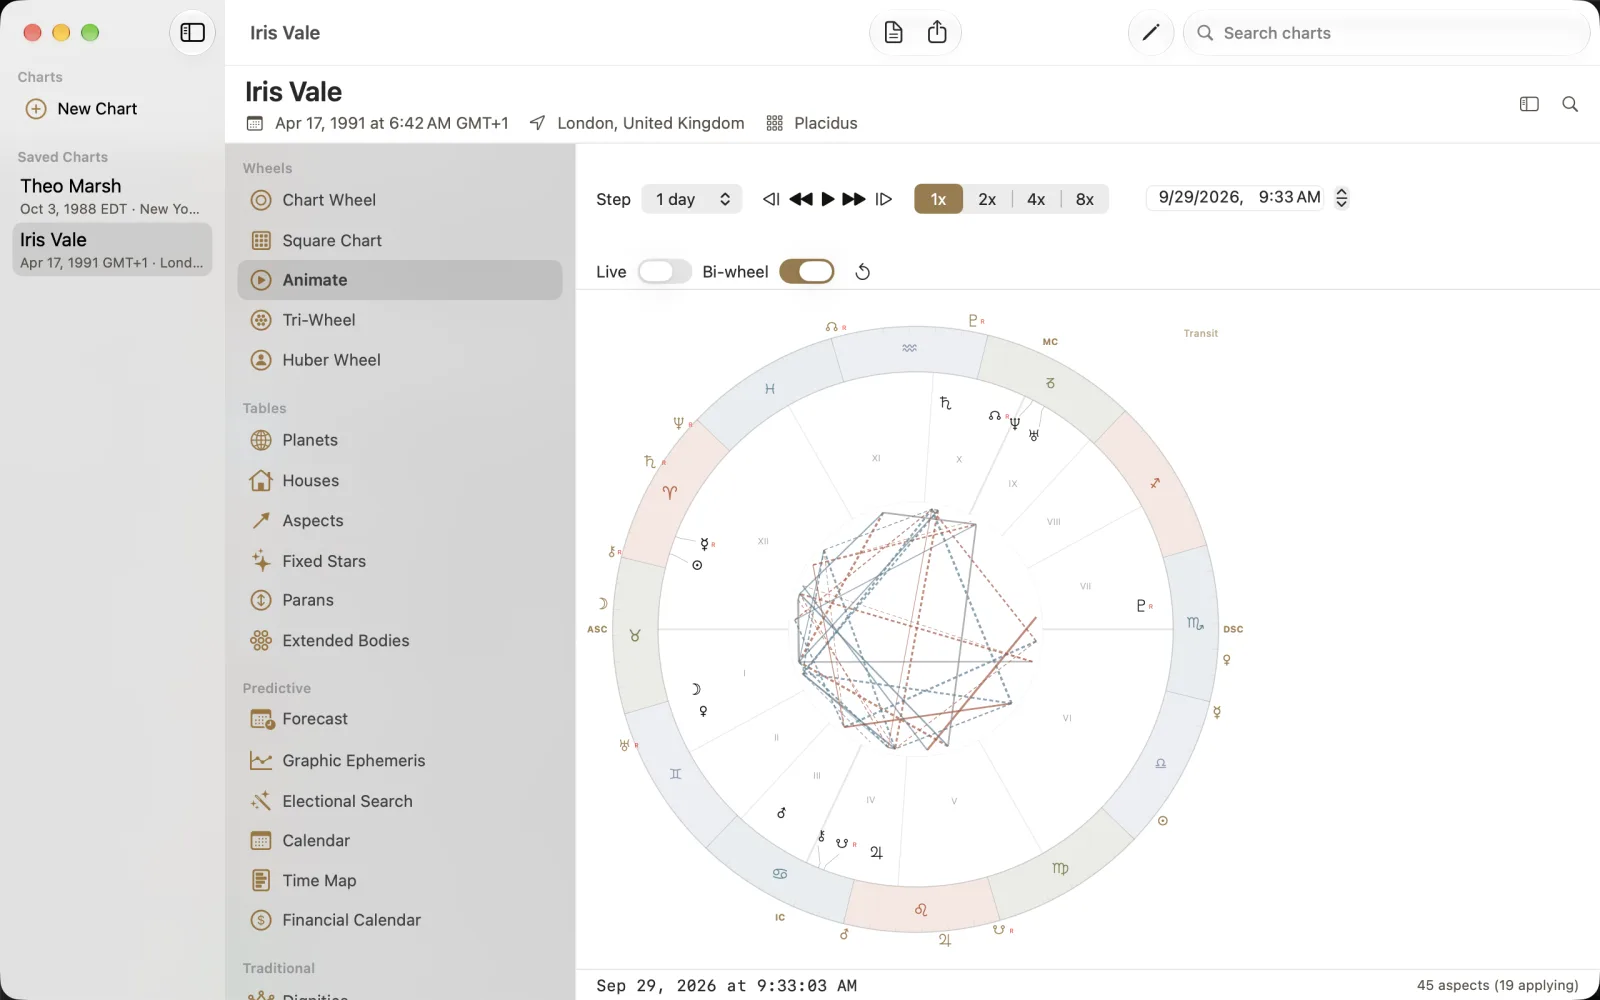The height and width of the screenshot is (1000, 1600).
Task: Open the document icon in toolbar
Action: (x=893, y=33)
